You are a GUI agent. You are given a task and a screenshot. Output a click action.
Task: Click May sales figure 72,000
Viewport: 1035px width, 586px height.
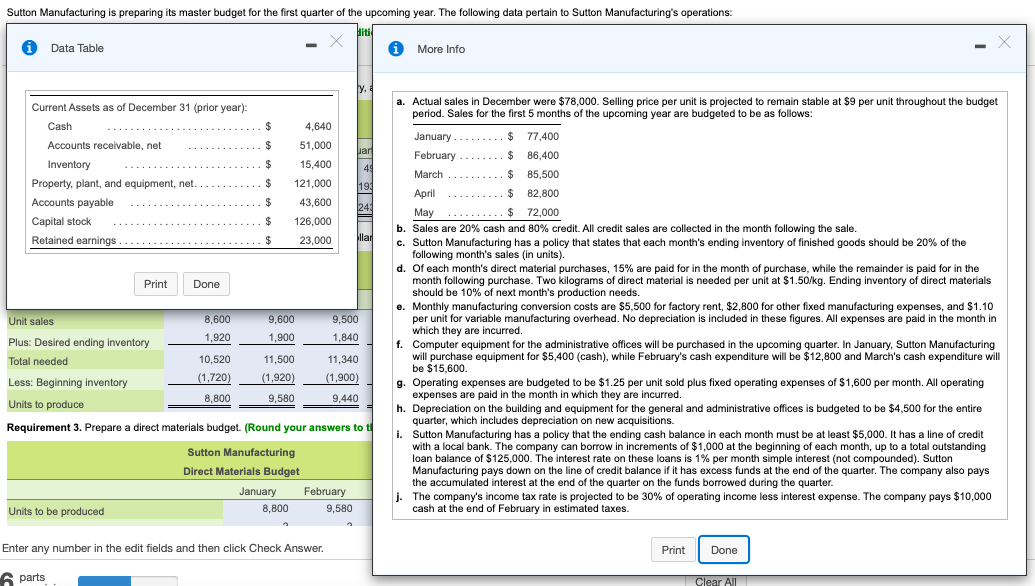[x=543, y=212]
